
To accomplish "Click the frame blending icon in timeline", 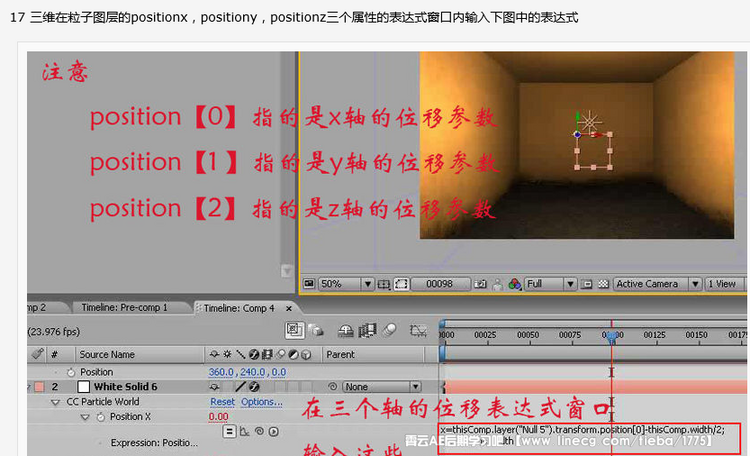I will (x=367, y=330).
